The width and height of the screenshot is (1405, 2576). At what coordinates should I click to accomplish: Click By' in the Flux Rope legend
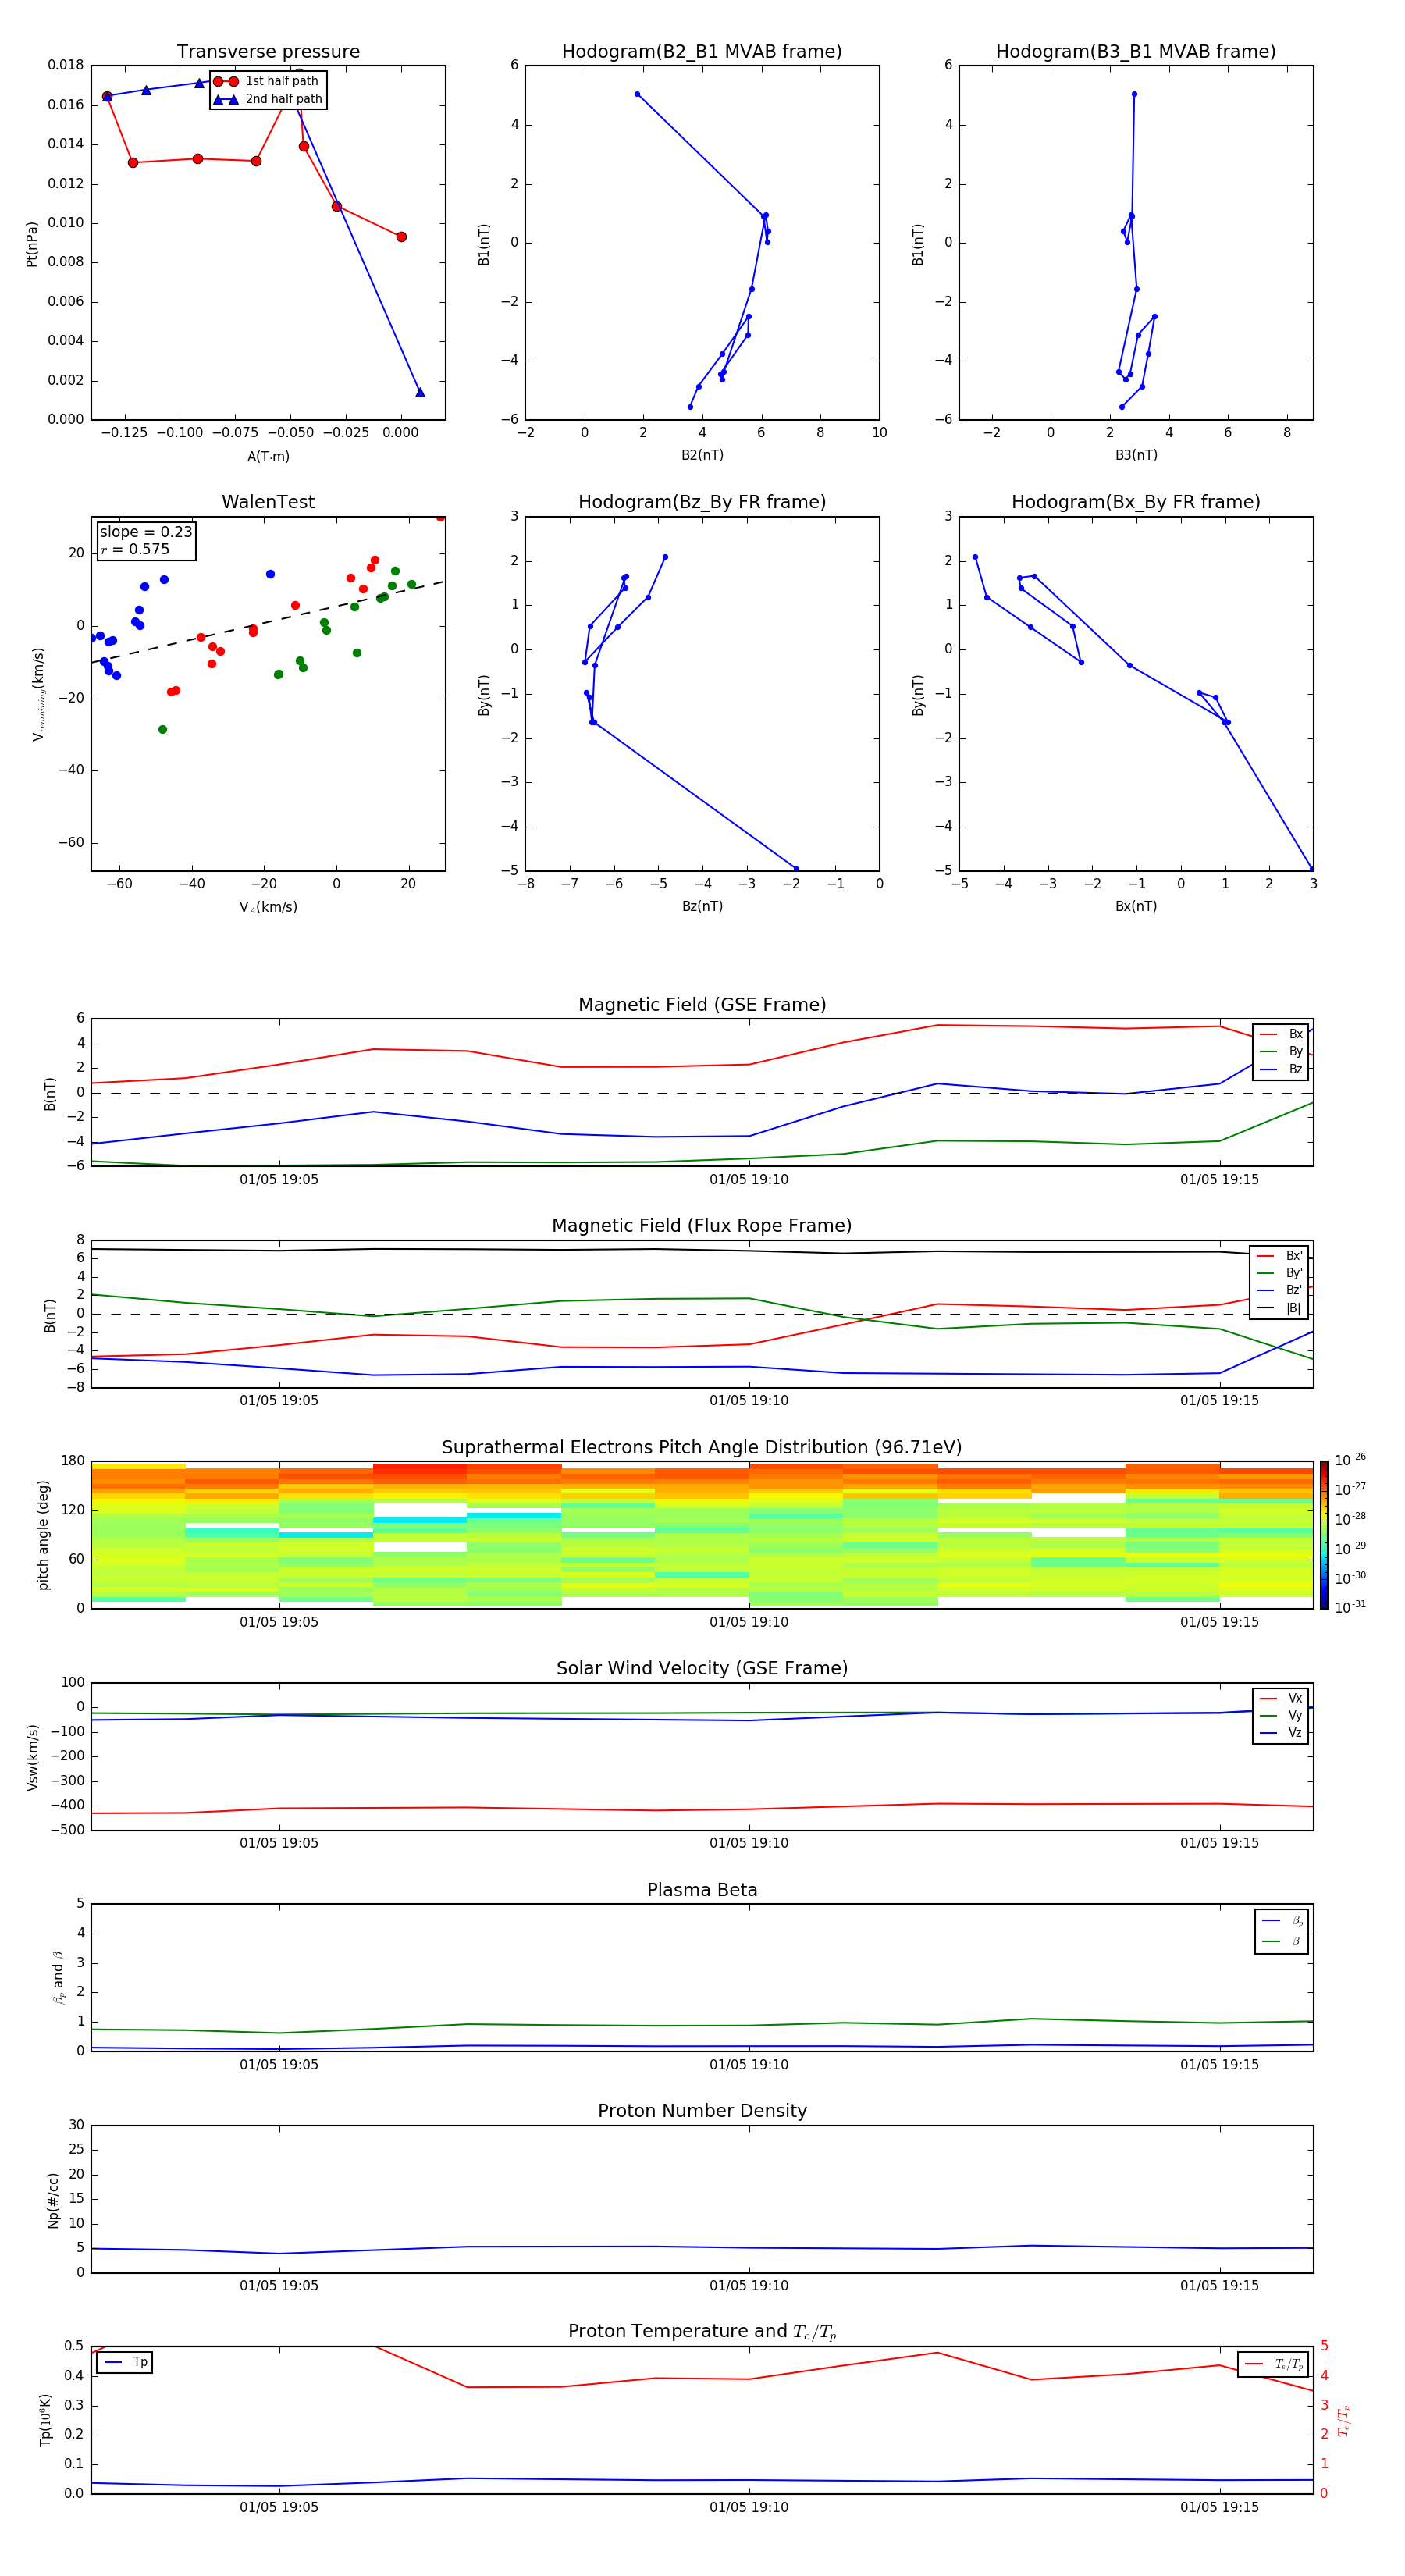[x=1280, y=1273]
